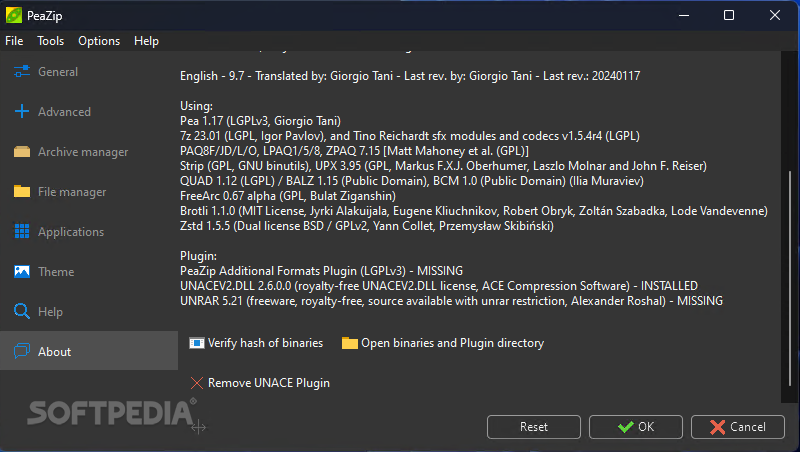Click the Applications grid icon

[21, 231]
